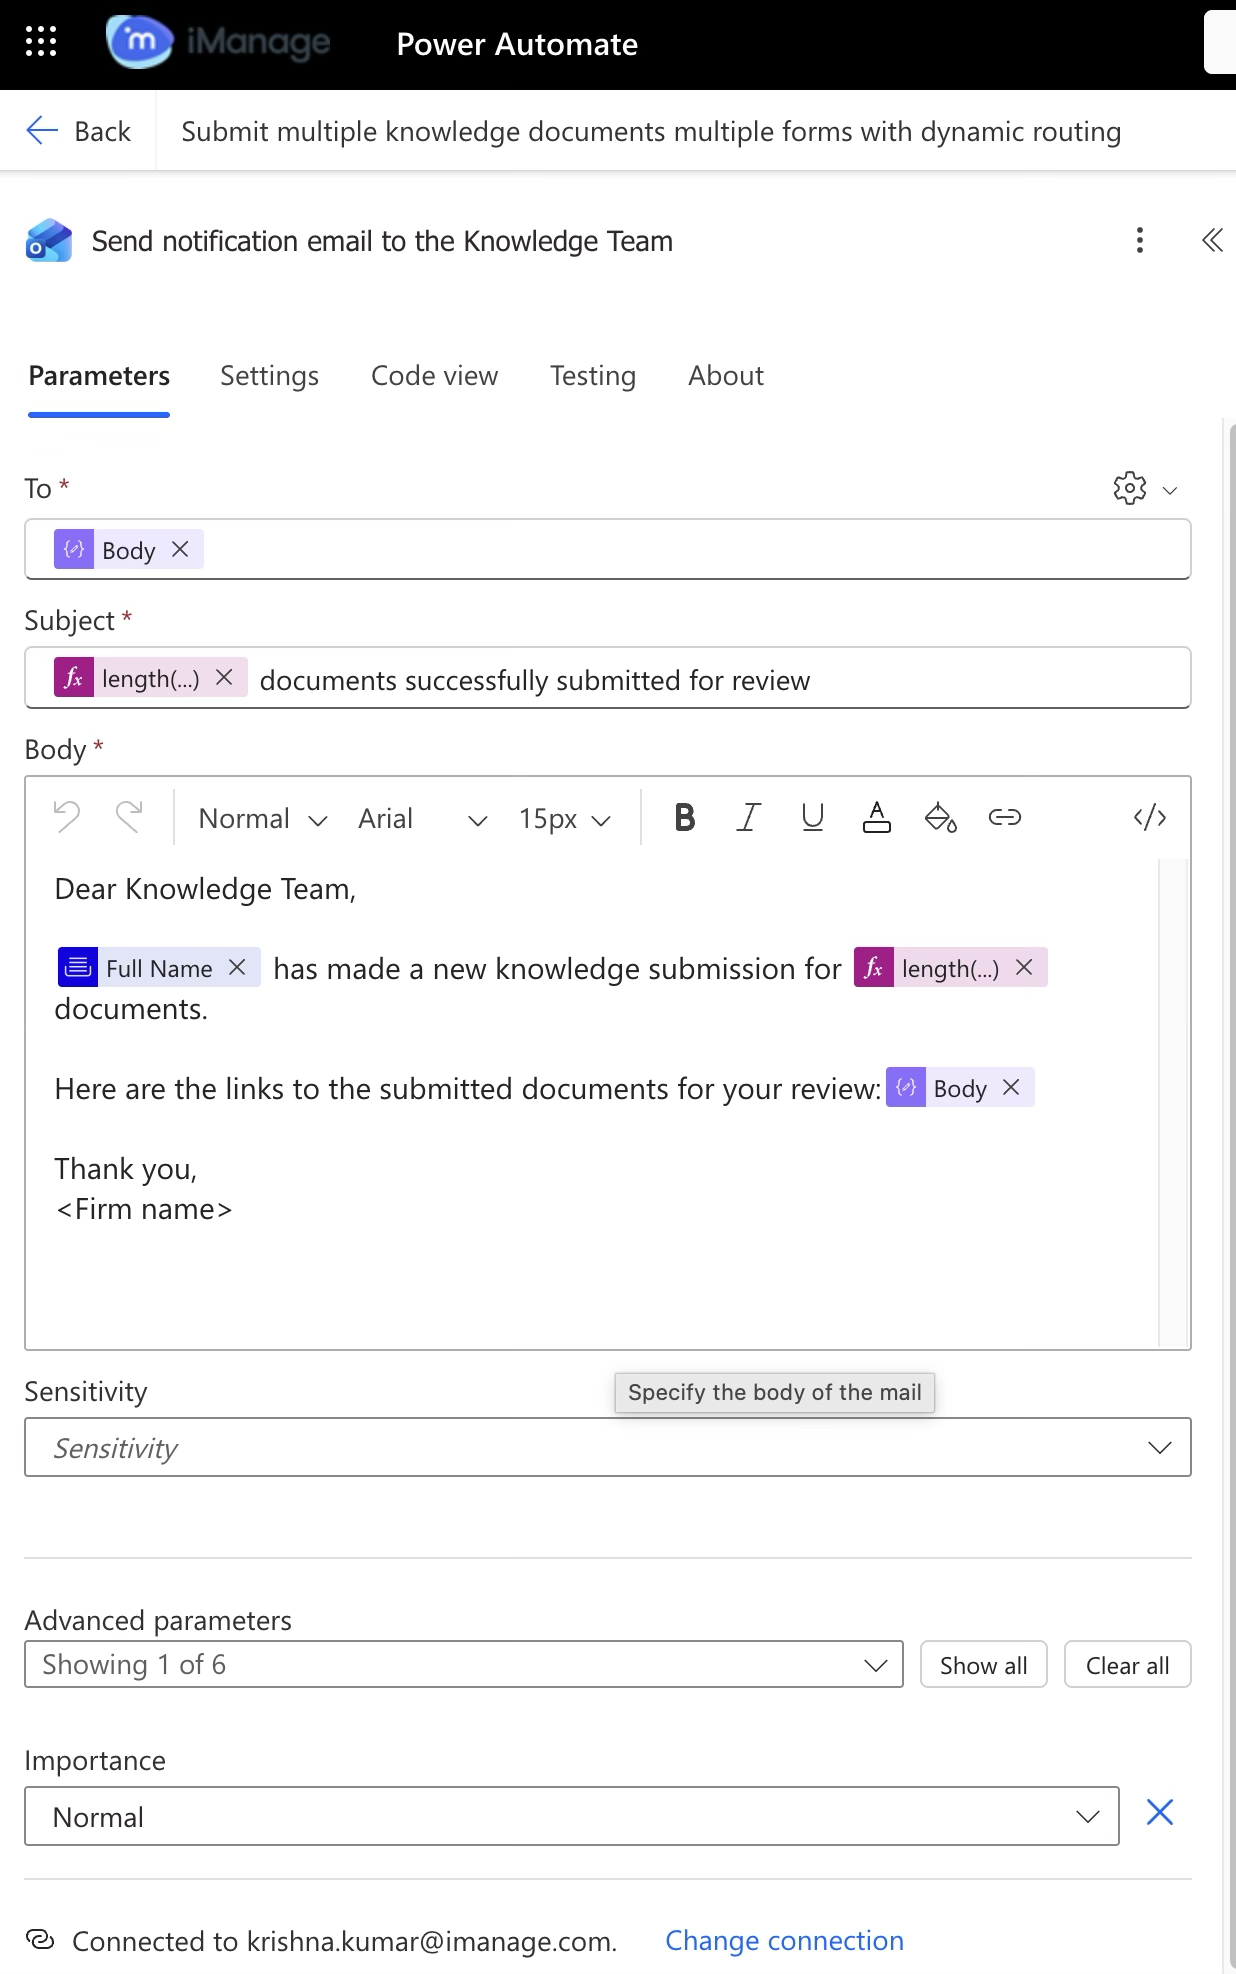Open the Arial font dropdown
Viewport: 1236px width, 1974px height.
(x=422, y=818)
